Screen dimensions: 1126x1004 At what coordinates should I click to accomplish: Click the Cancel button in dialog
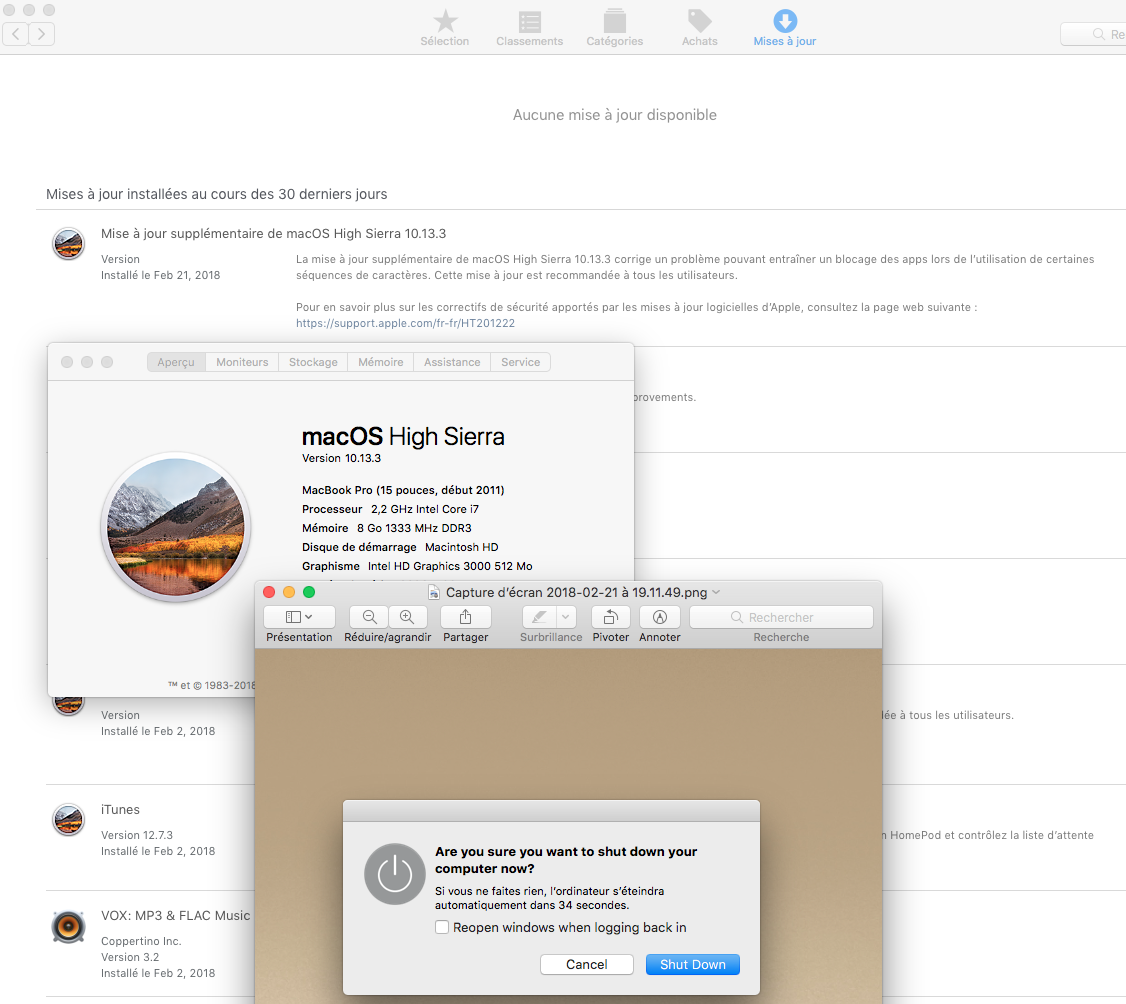586,964
